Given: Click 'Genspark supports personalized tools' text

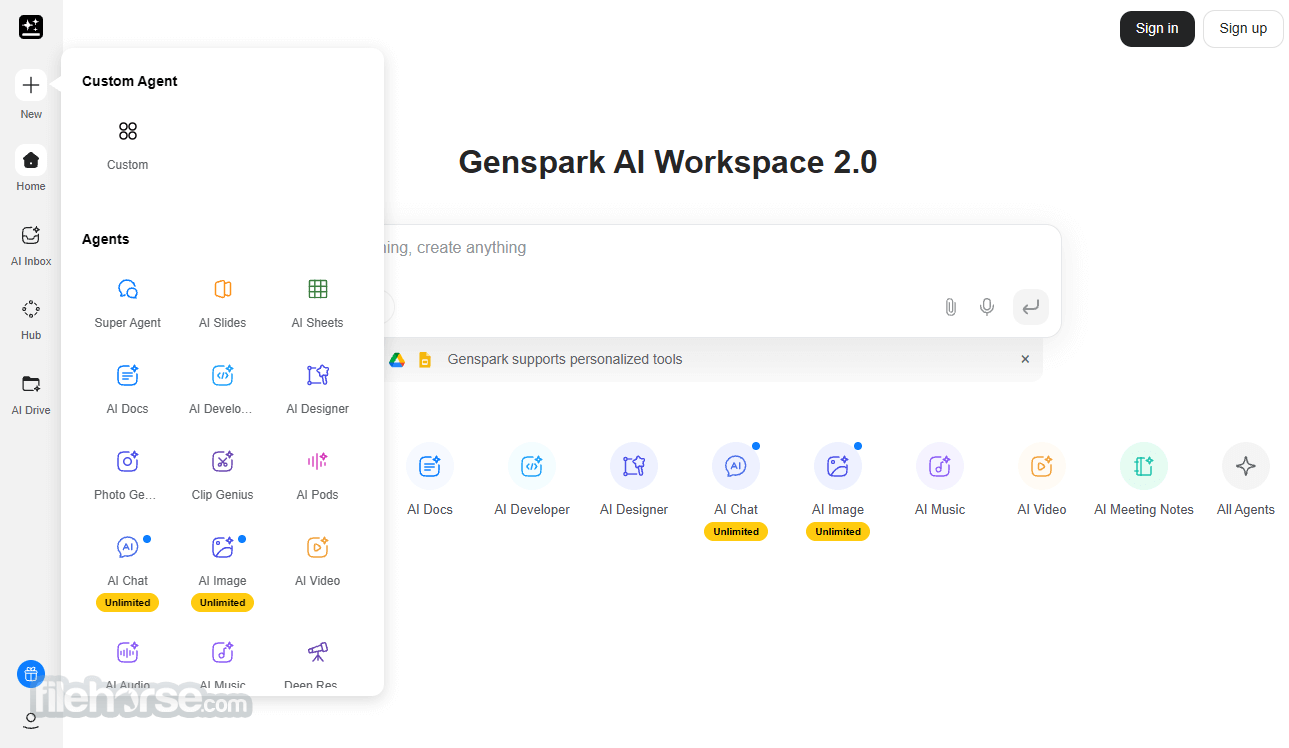Looking at the screenshot, I should [565, 359].
